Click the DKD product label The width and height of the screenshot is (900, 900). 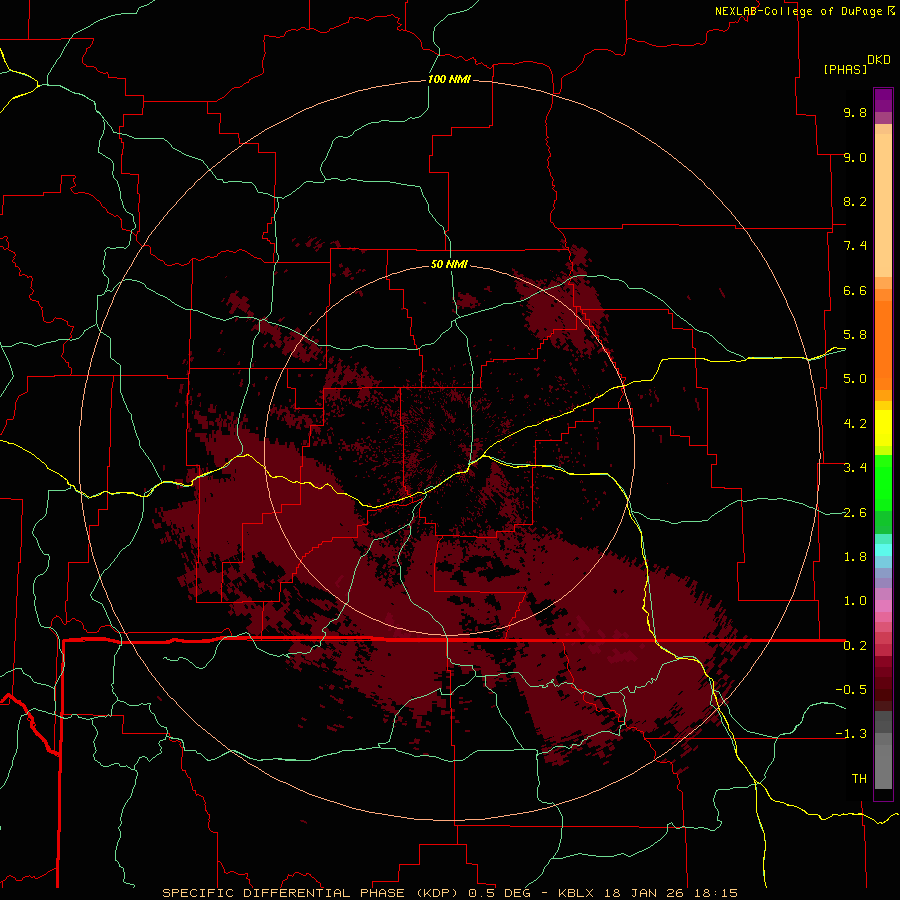click(879, 60)
